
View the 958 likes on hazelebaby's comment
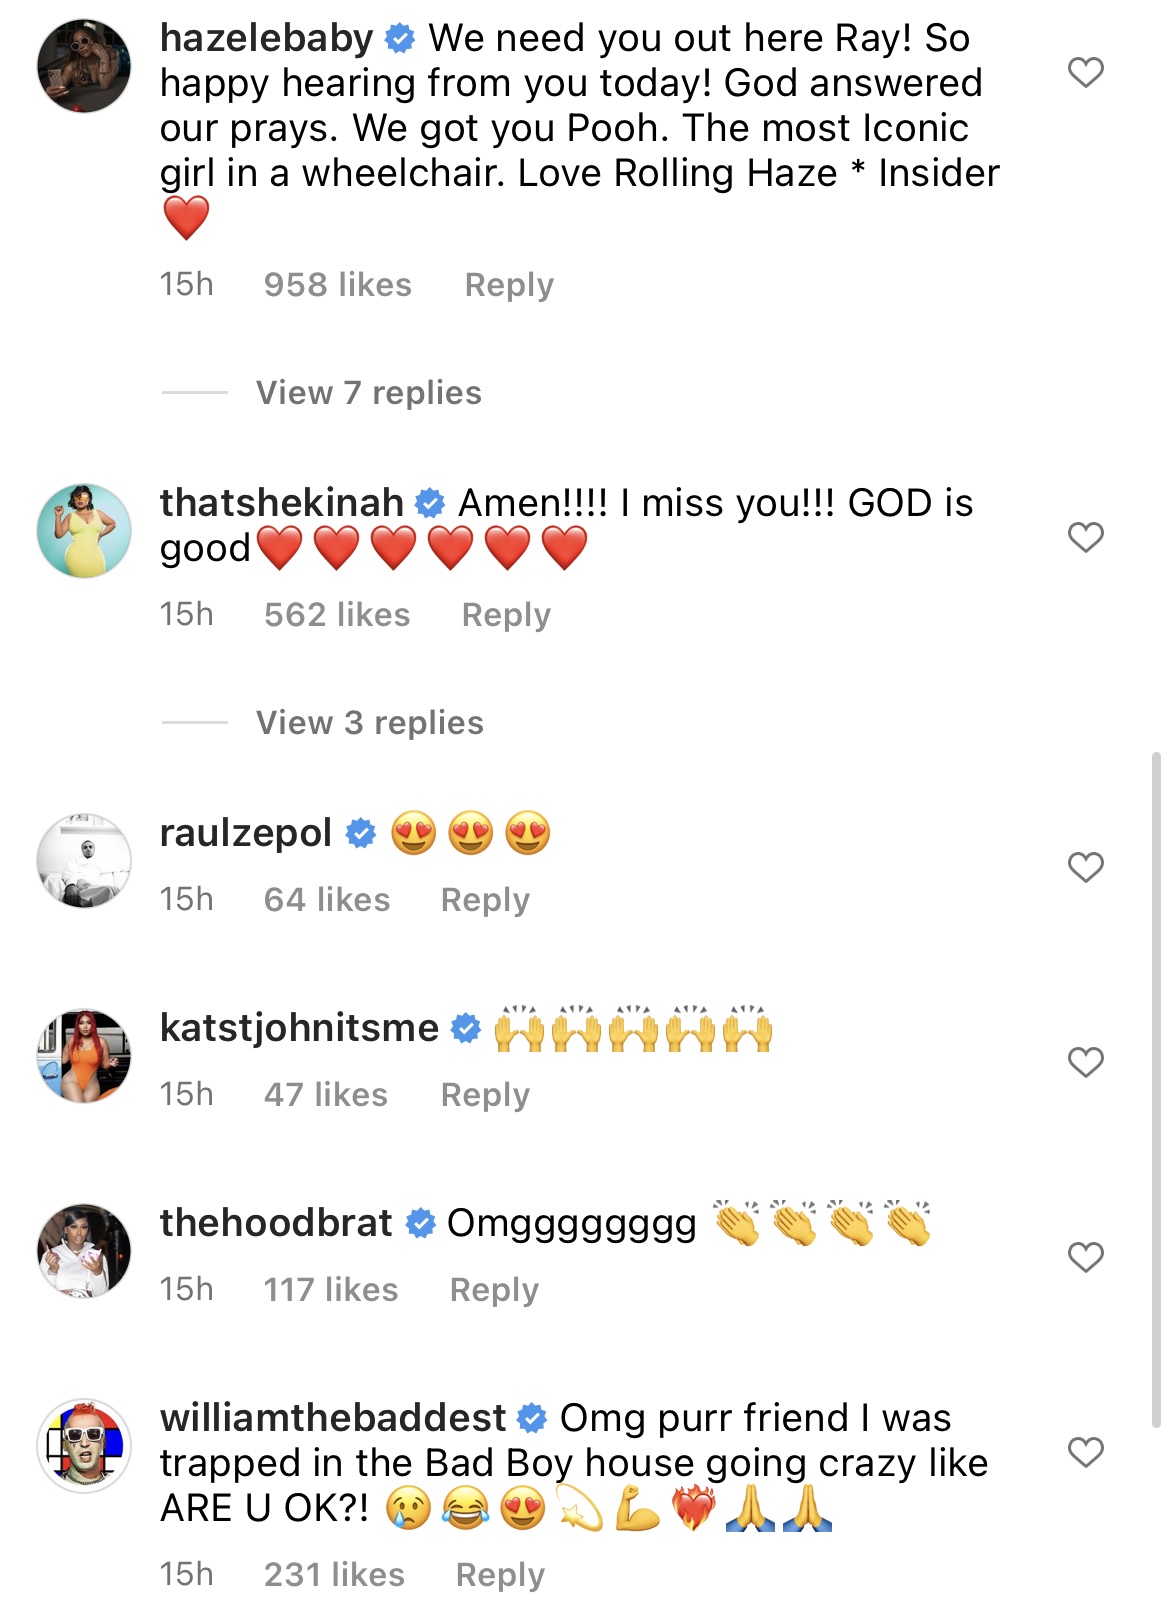tap(337, 285)
